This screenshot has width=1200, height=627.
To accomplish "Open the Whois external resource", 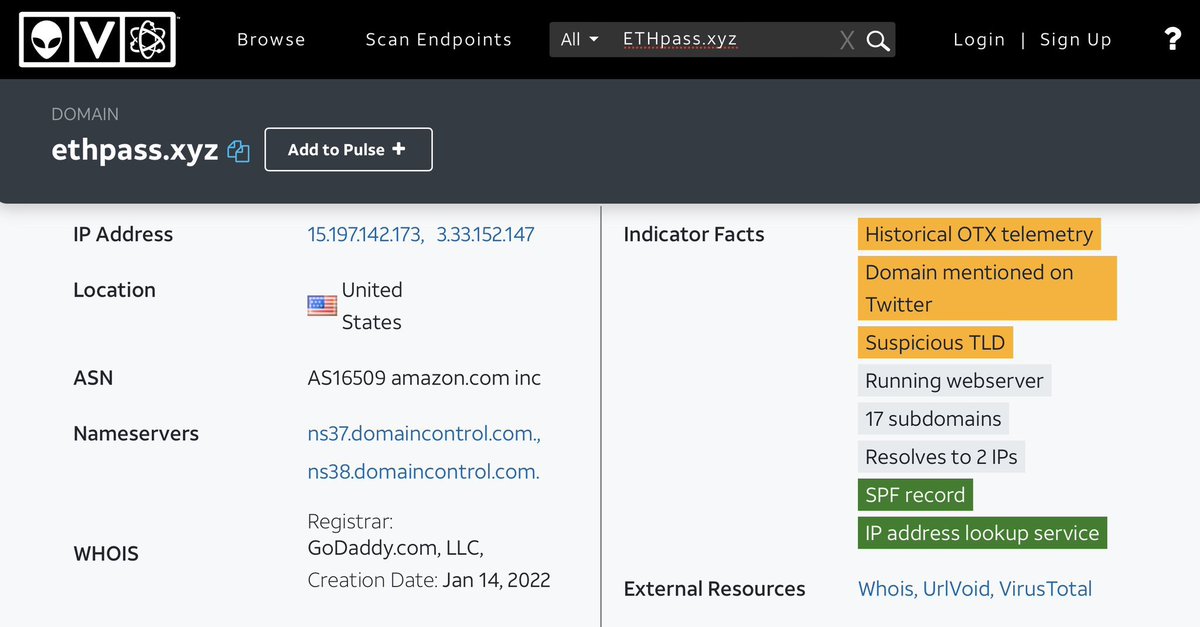I will tap(885, 589).
